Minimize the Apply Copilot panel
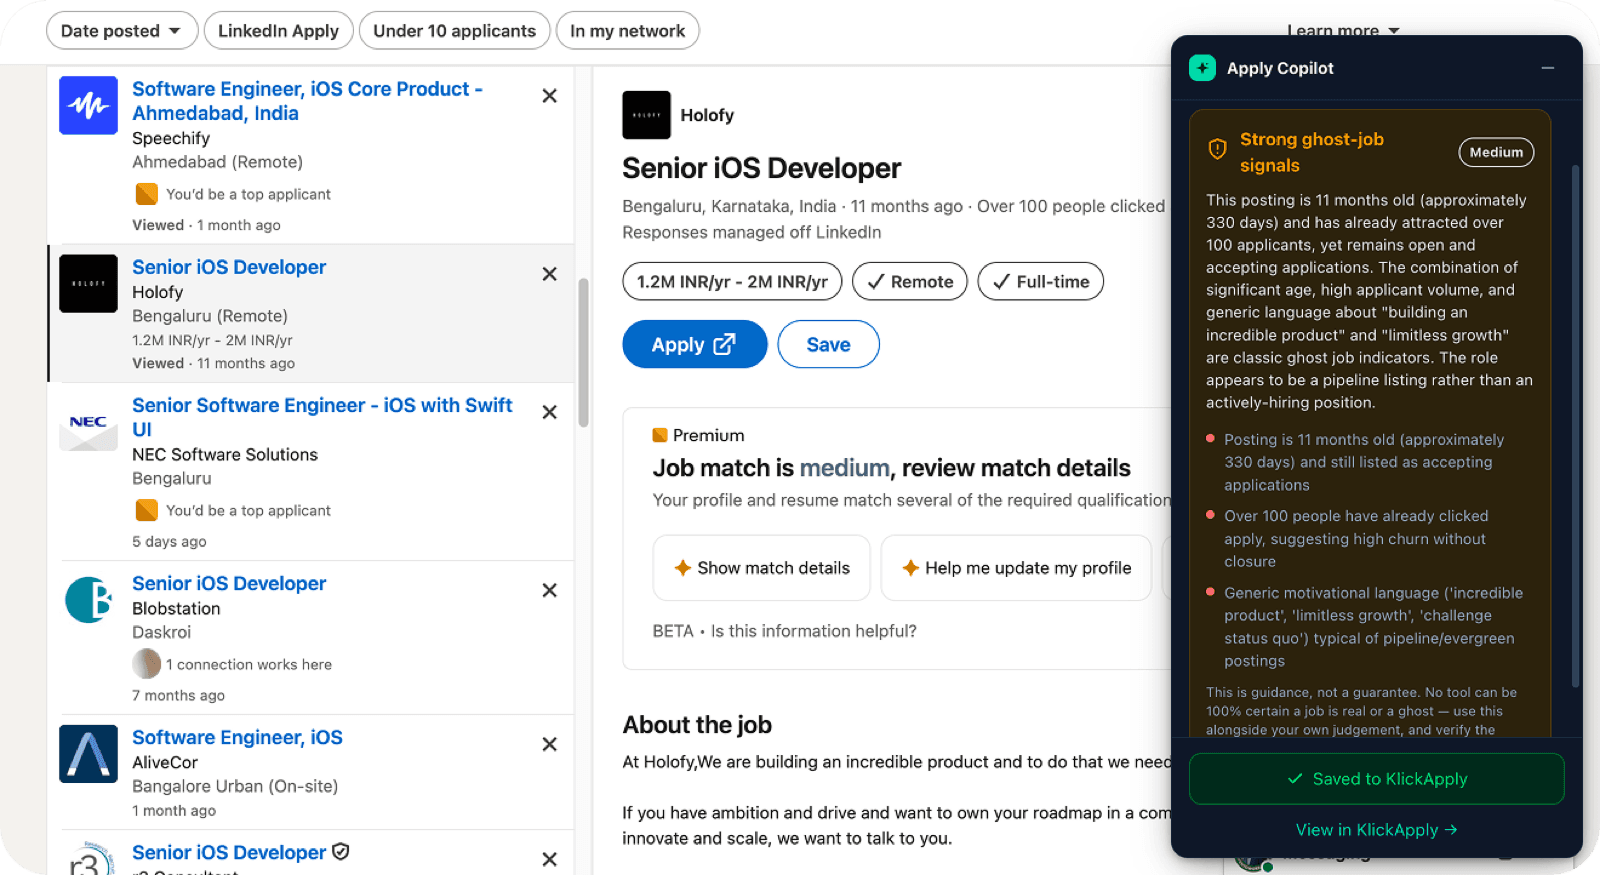Image resolution: width=1600 pixels, height=875 pixels. (1548, 68)
